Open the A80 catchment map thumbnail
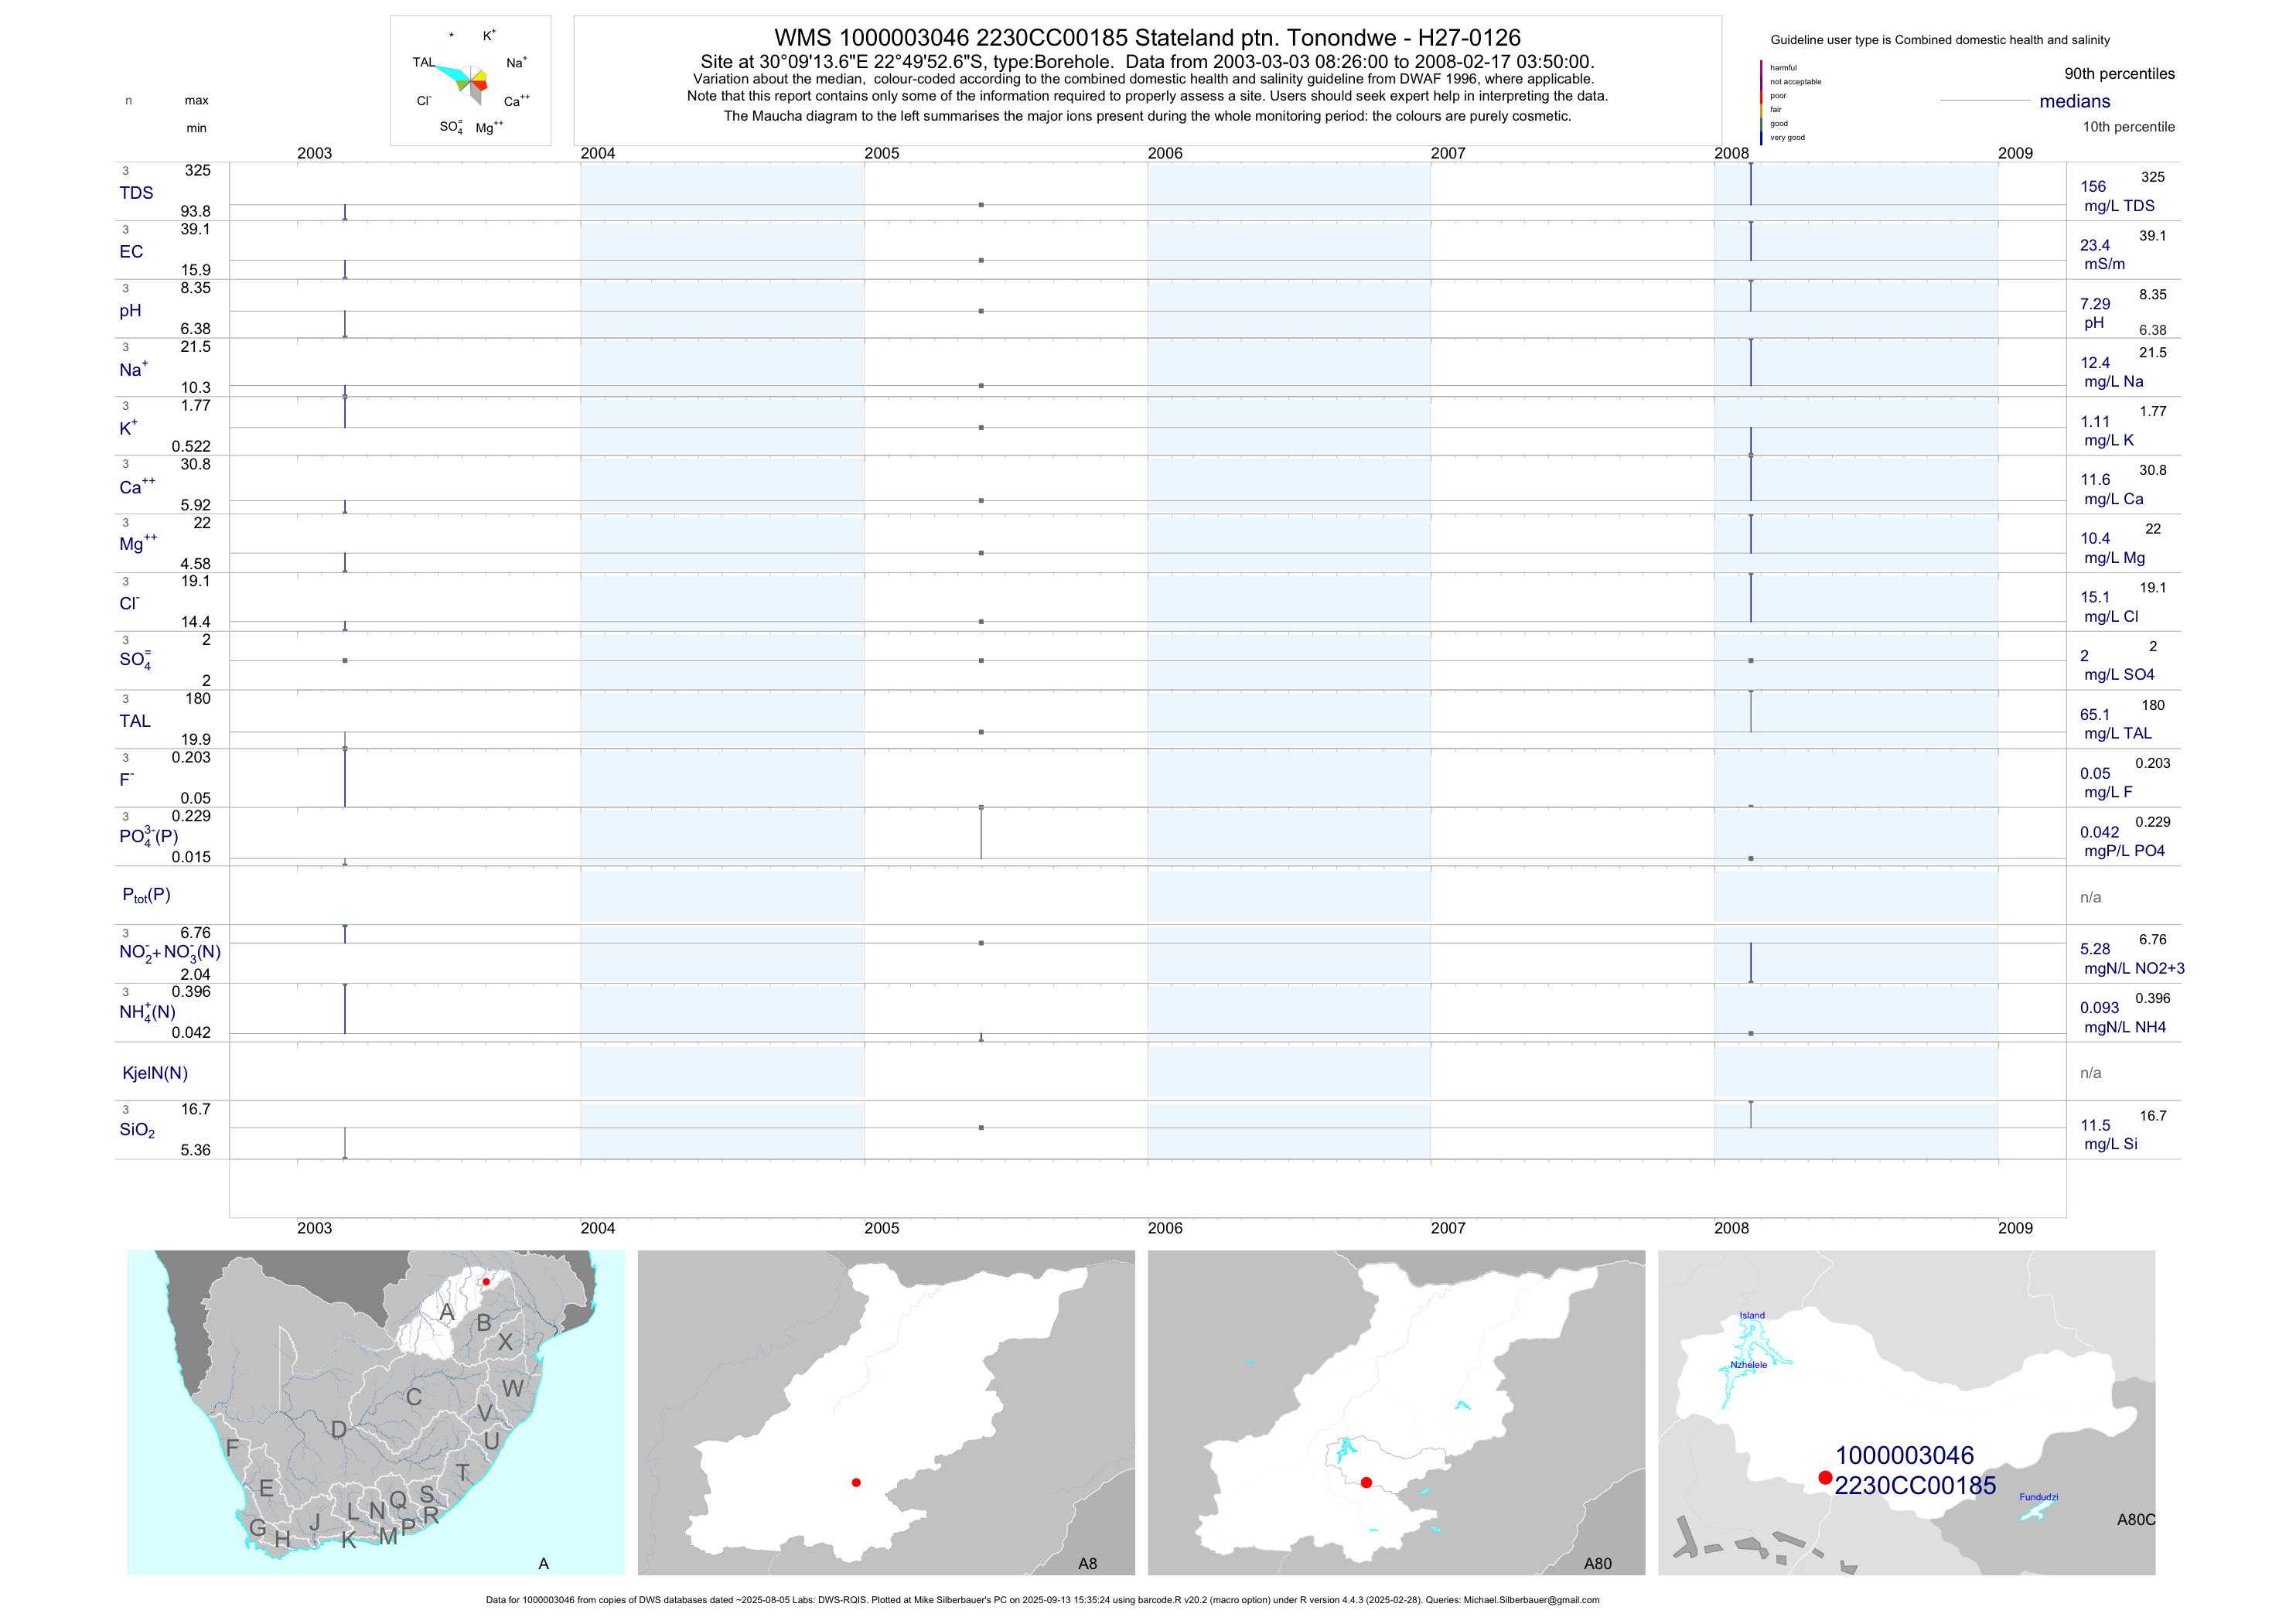2296x1624 pixels. click(1396, 1412)
